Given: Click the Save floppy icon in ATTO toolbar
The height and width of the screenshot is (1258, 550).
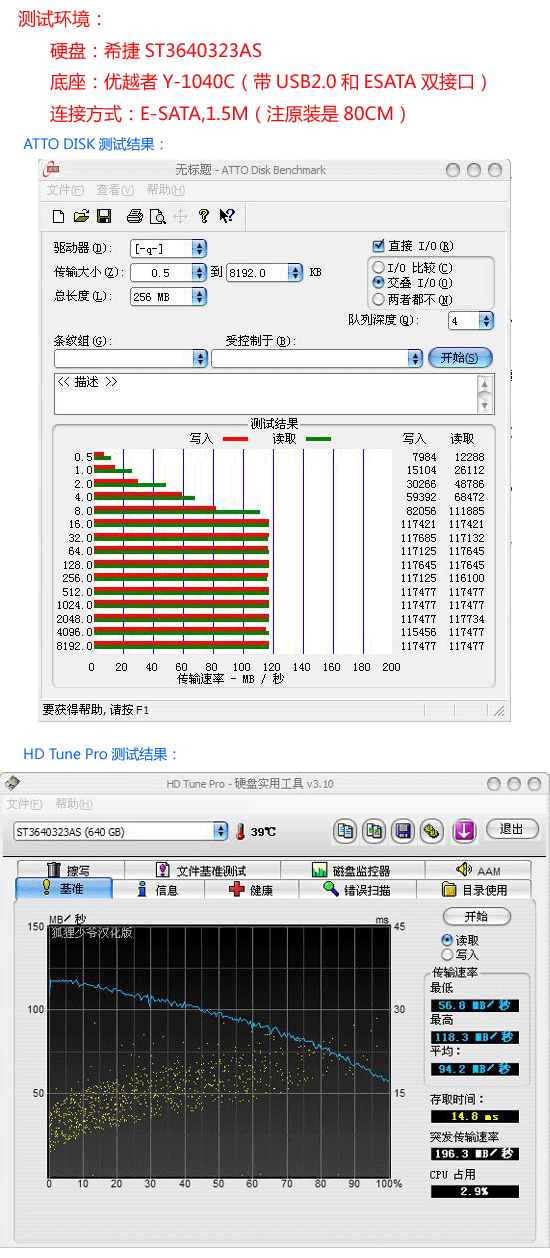Looking at the screenshot, I should [104, 215].
